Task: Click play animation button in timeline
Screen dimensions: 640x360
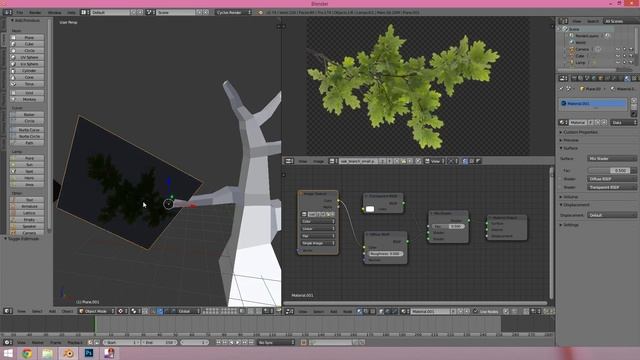Action: coord(238,342)
